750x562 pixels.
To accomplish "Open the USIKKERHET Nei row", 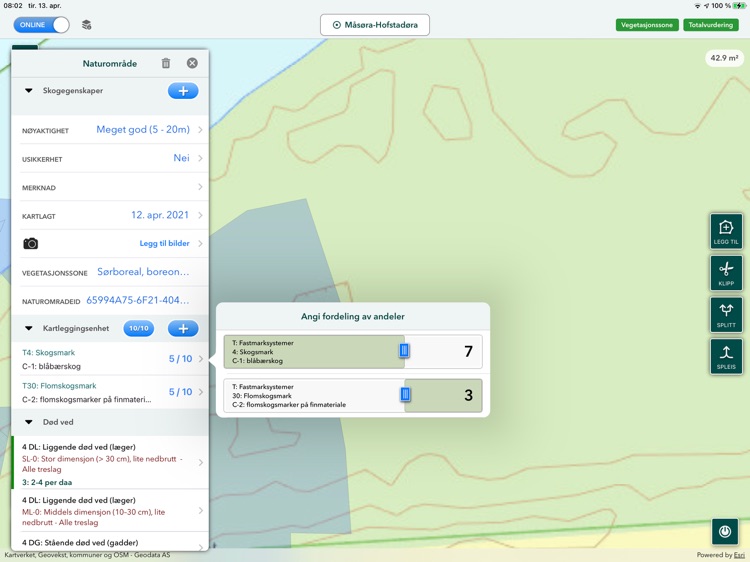I will click(110, 158).
